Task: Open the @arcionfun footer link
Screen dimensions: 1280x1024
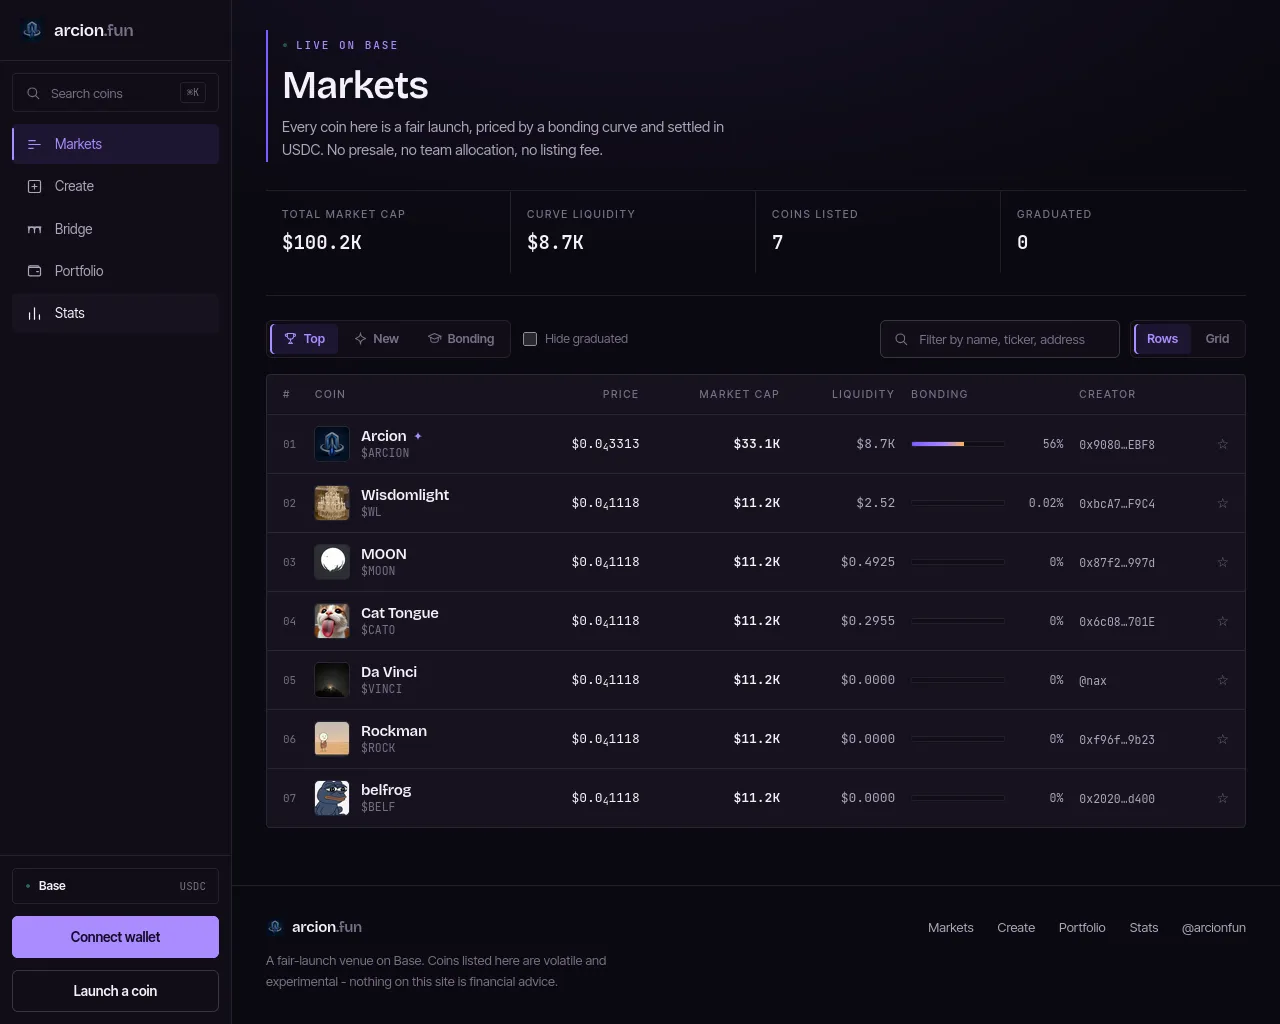Action: click(1213, 928)
